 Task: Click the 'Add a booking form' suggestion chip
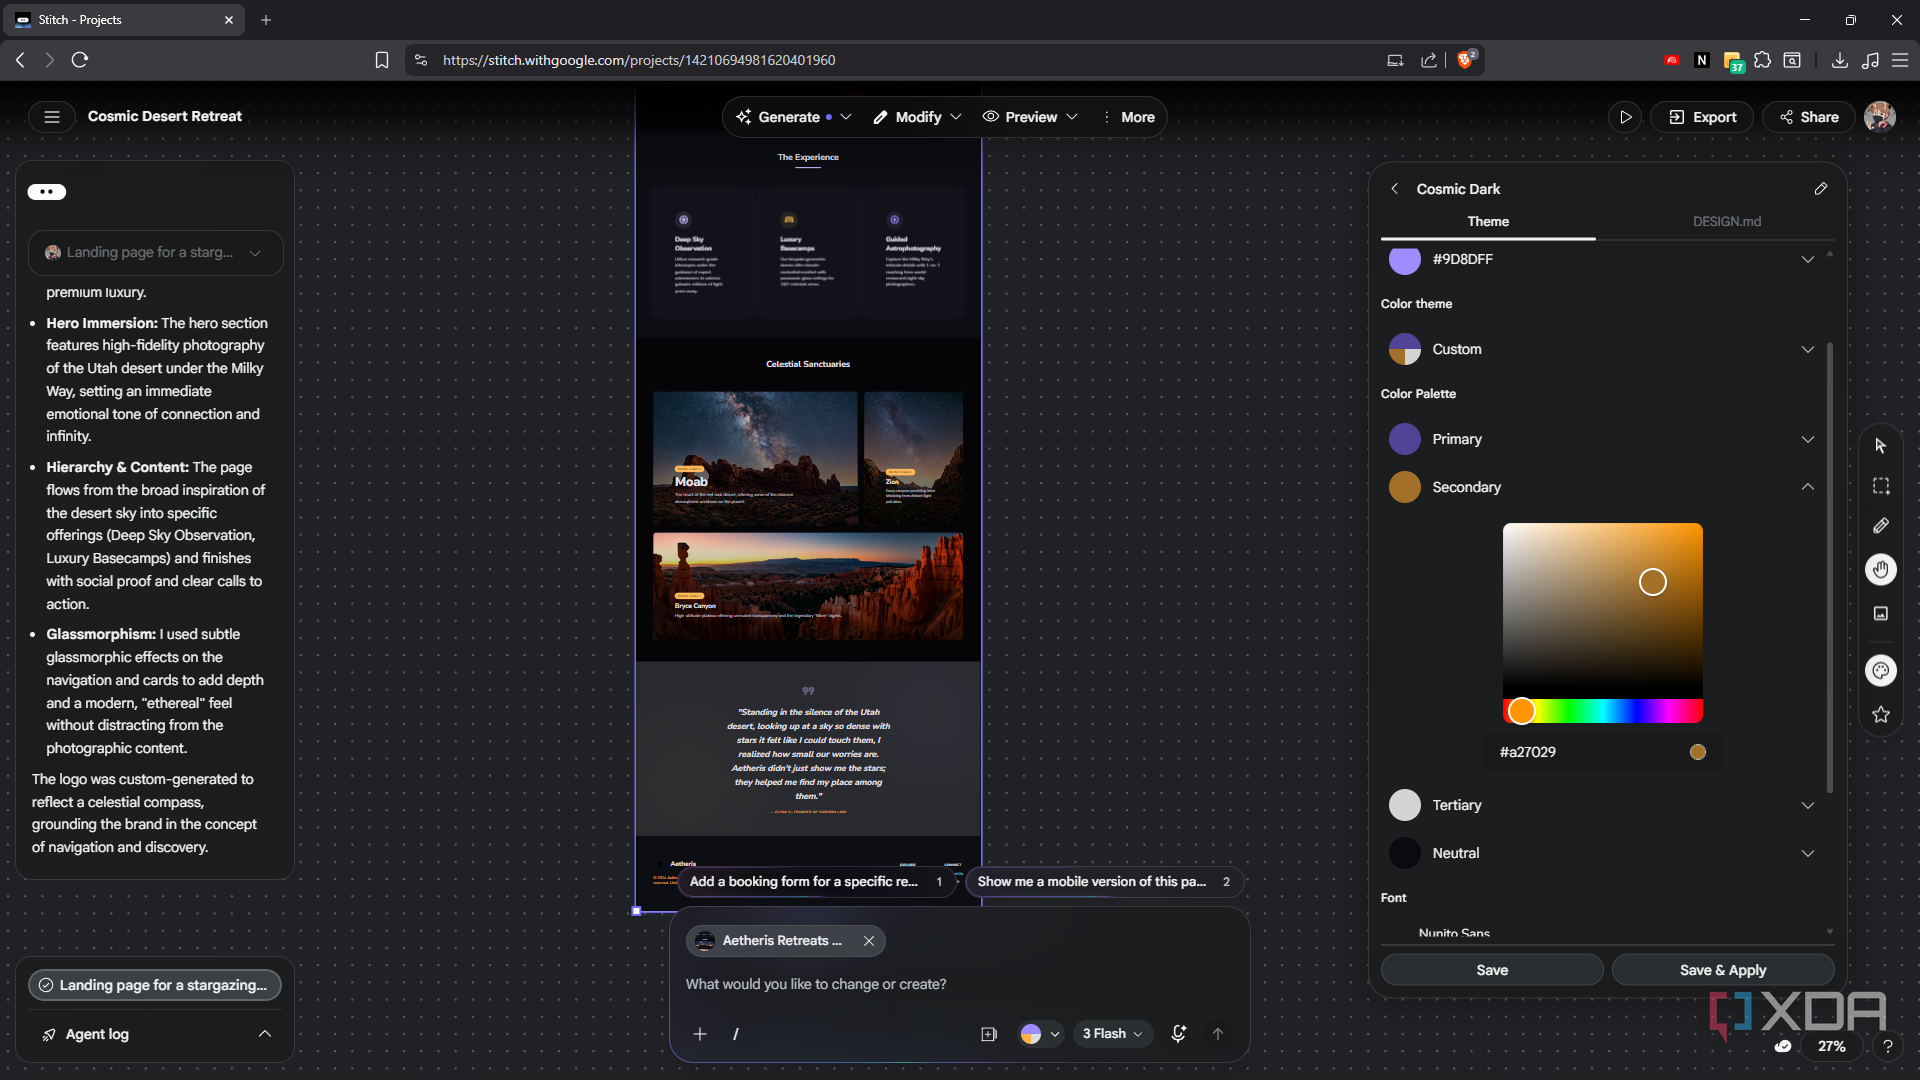(816, 881)
